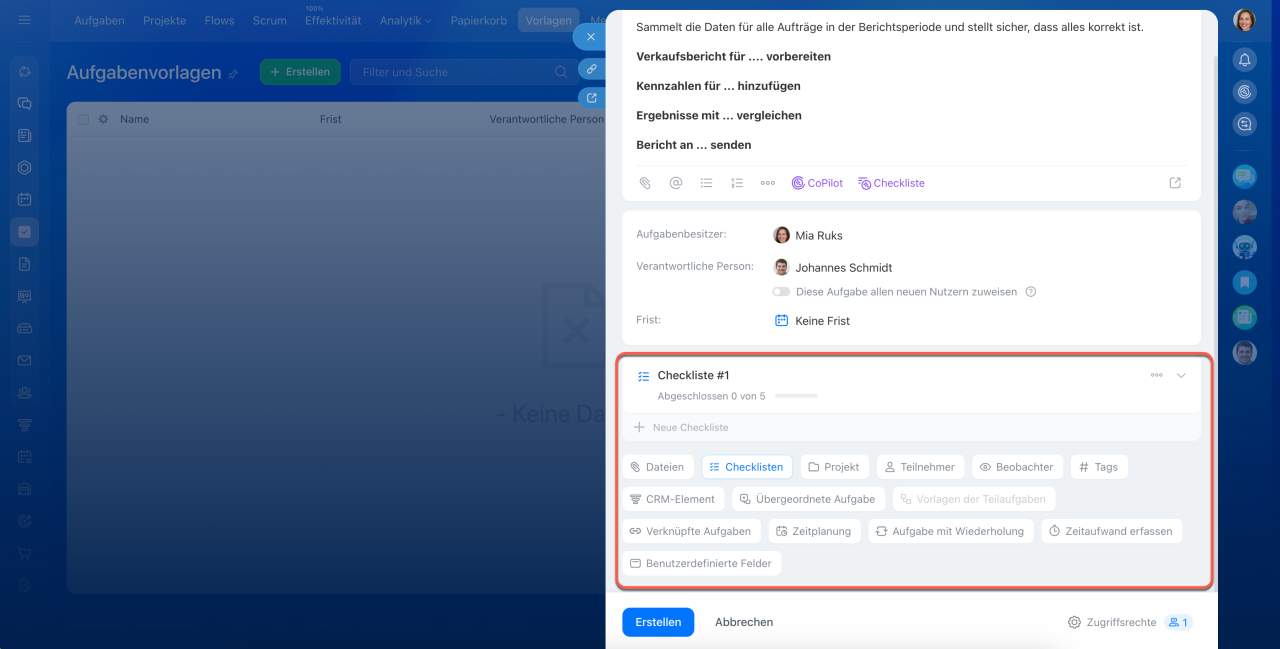Open CoPilot in the editor toolbar
This screenshot has height=649, width=1280.
tap(817, 183)
